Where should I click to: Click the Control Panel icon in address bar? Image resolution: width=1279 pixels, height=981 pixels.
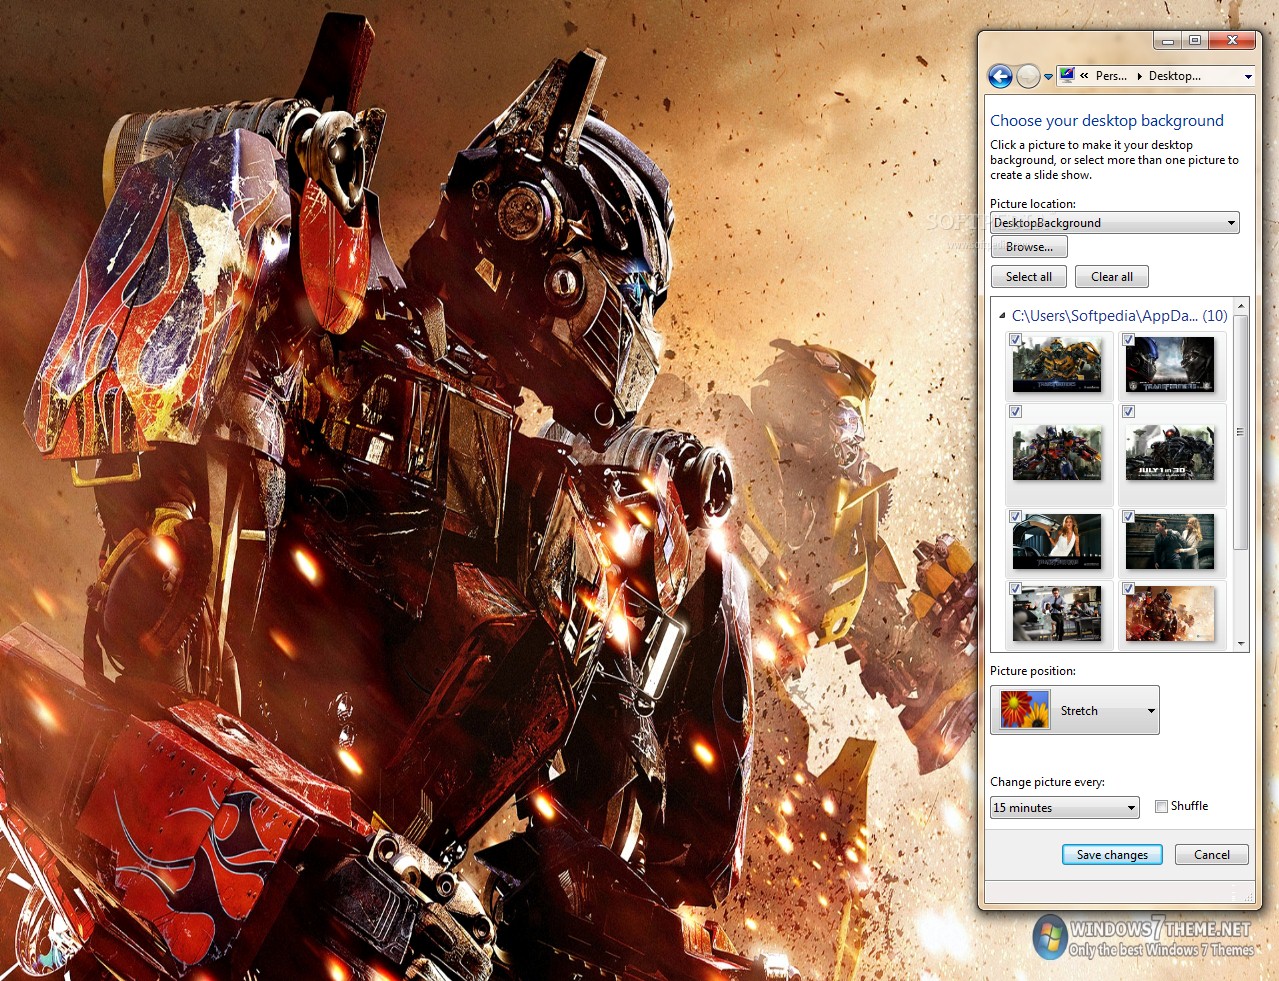click(1067, 75)
